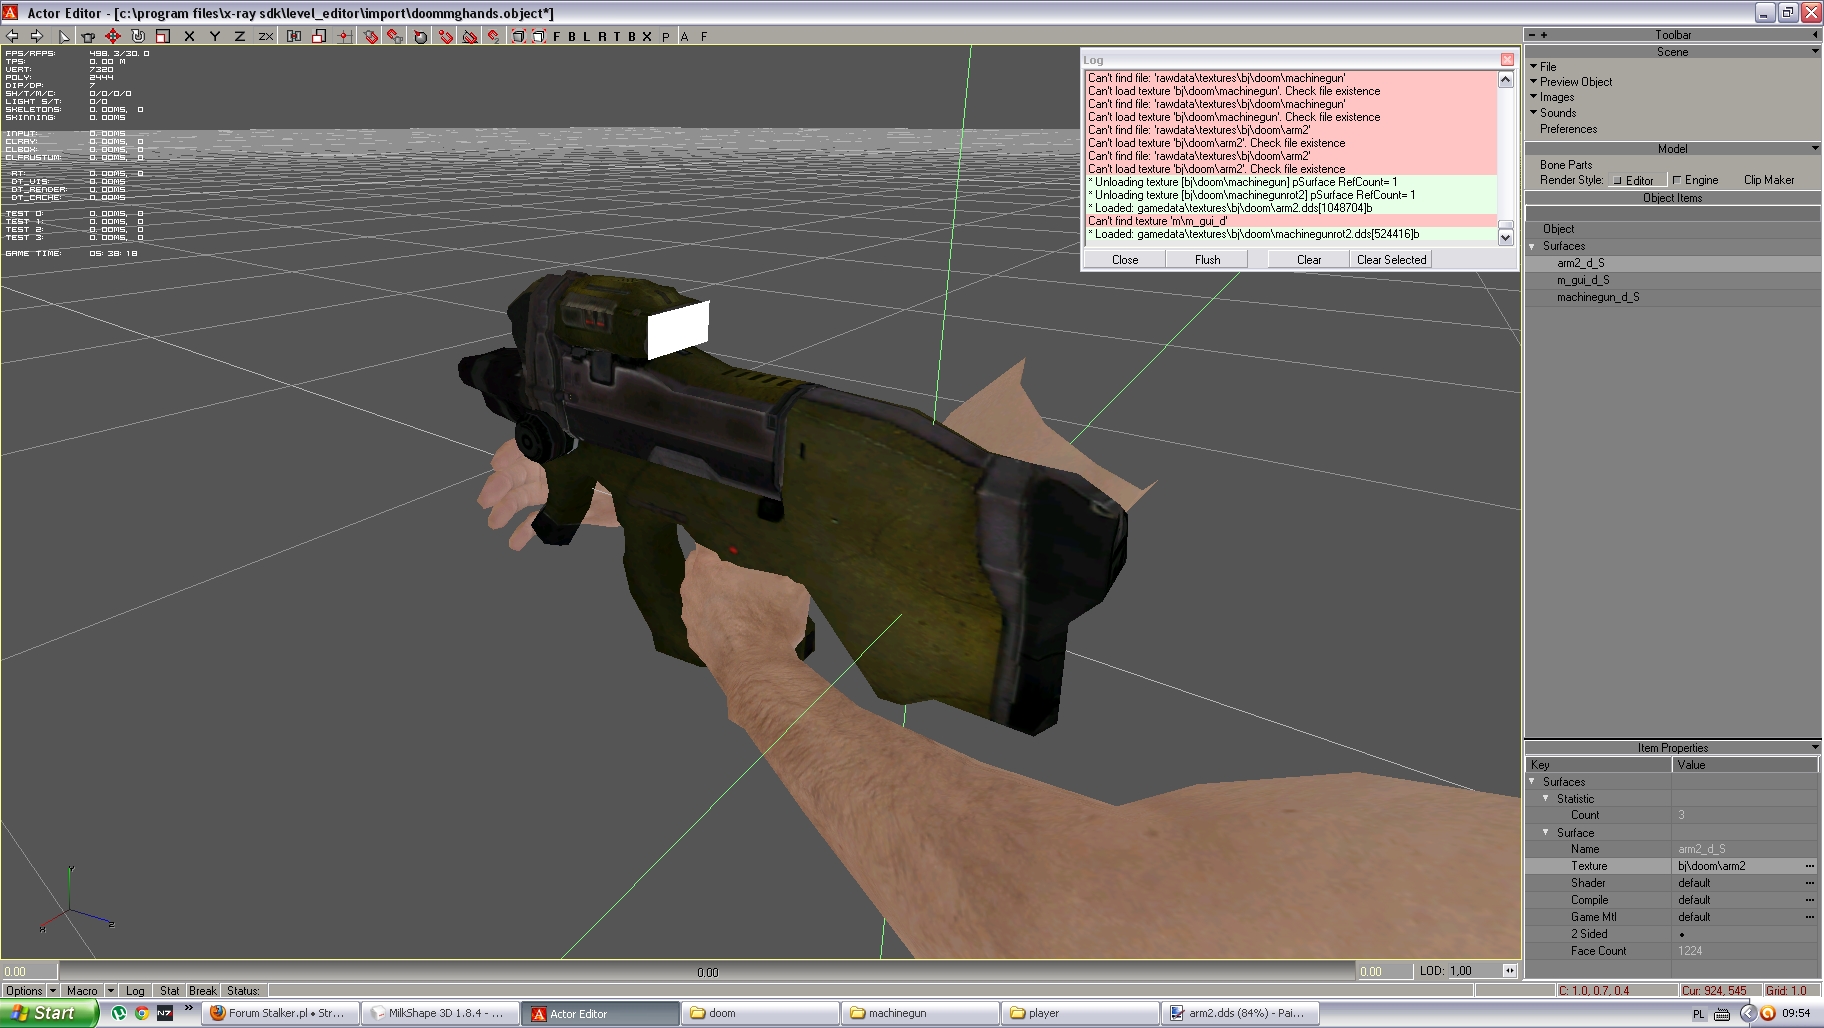Screen dimensions: 1824x1028
Task: Select camera style P
Action: (x=666, y=36)
